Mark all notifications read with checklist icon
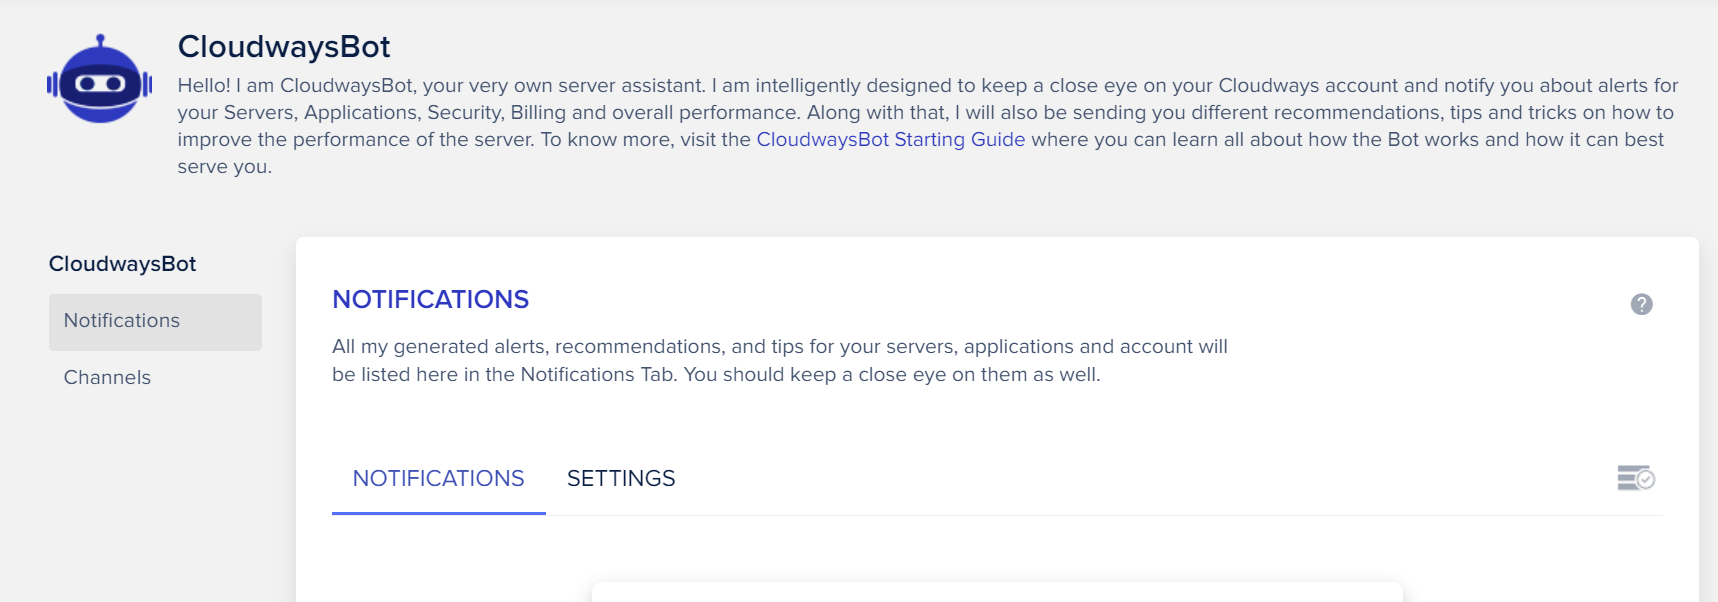The height and width of the screenshot is (602, 1718). point(1636,478)
